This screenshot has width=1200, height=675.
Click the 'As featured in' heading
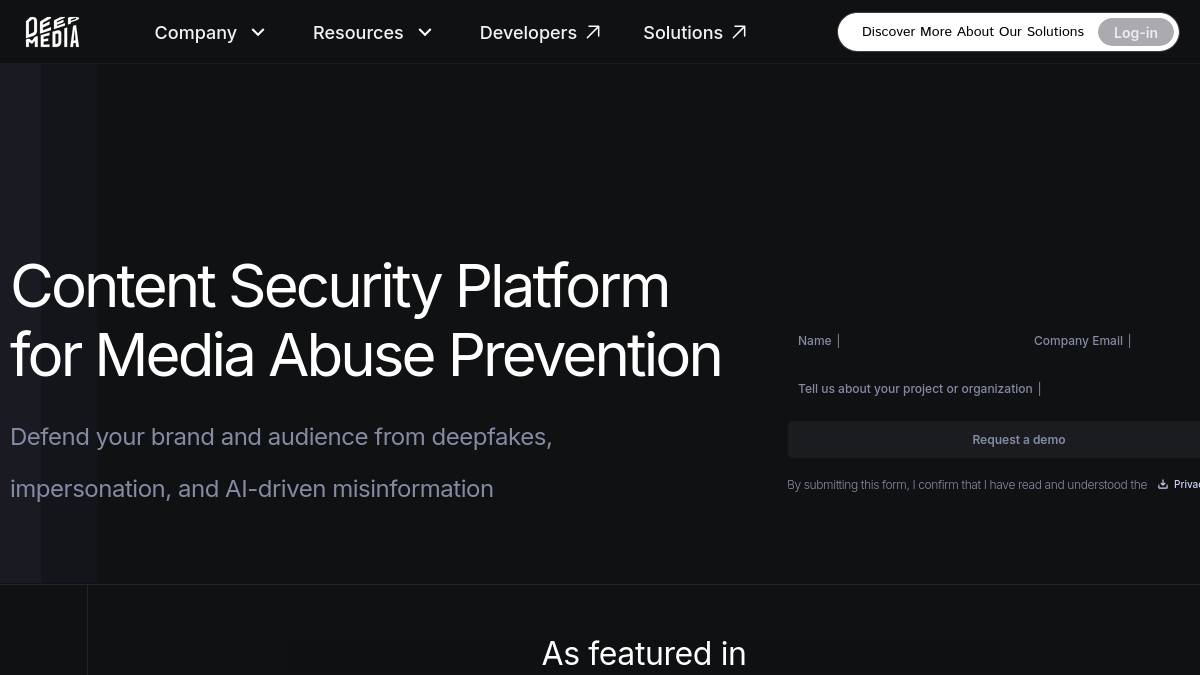[643, 653]
